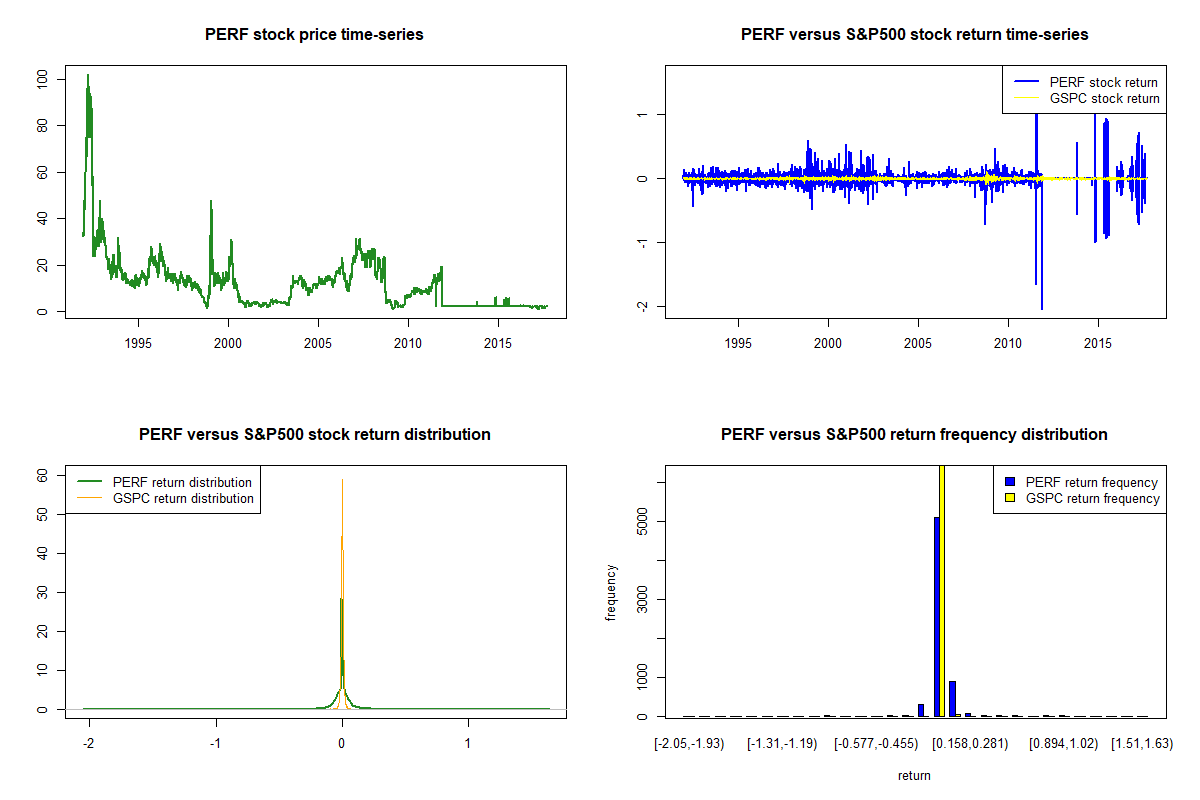Click the "PERF versus S&P500 stock return time-series" title
The height and width of the screenshot is (800, 1200).
click(x=914, y=35)
